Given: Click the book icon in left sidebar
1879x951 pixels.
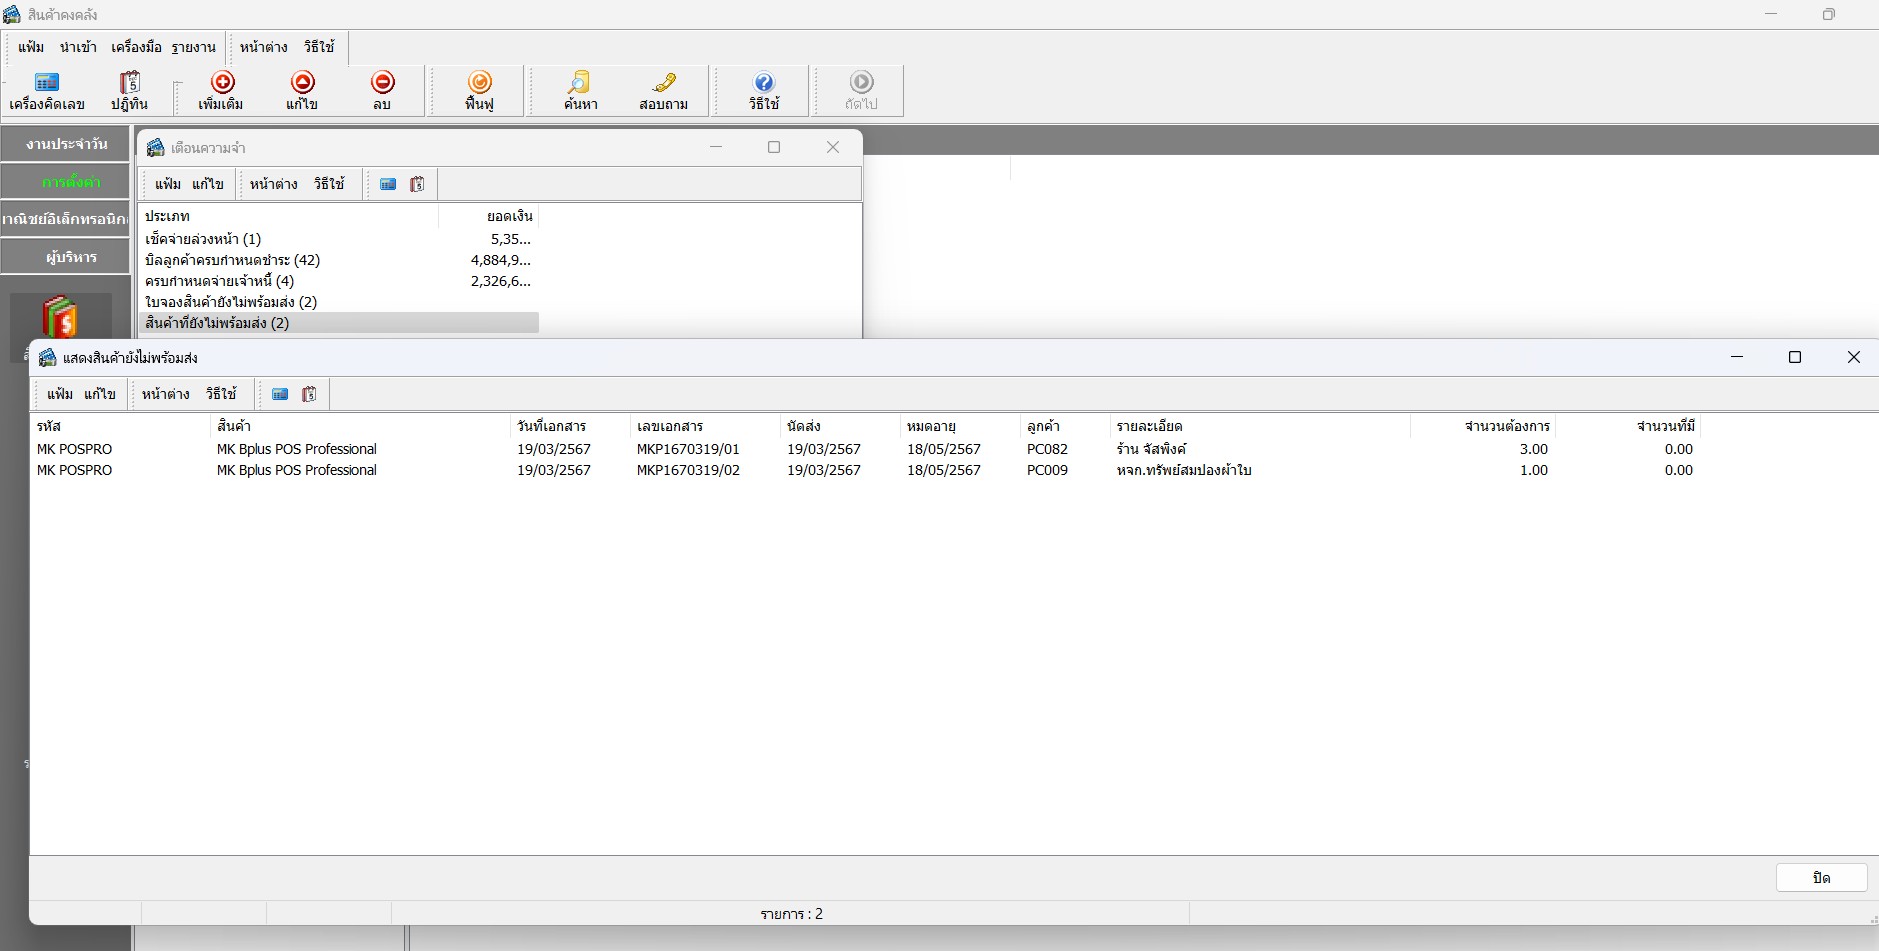Looking at the screenshot, I should (x=60, y=318).
